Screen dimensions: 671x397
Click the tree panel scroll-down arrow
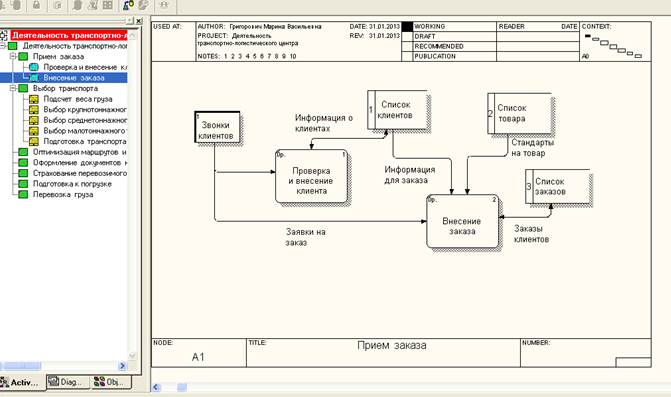tap(133, 356)
